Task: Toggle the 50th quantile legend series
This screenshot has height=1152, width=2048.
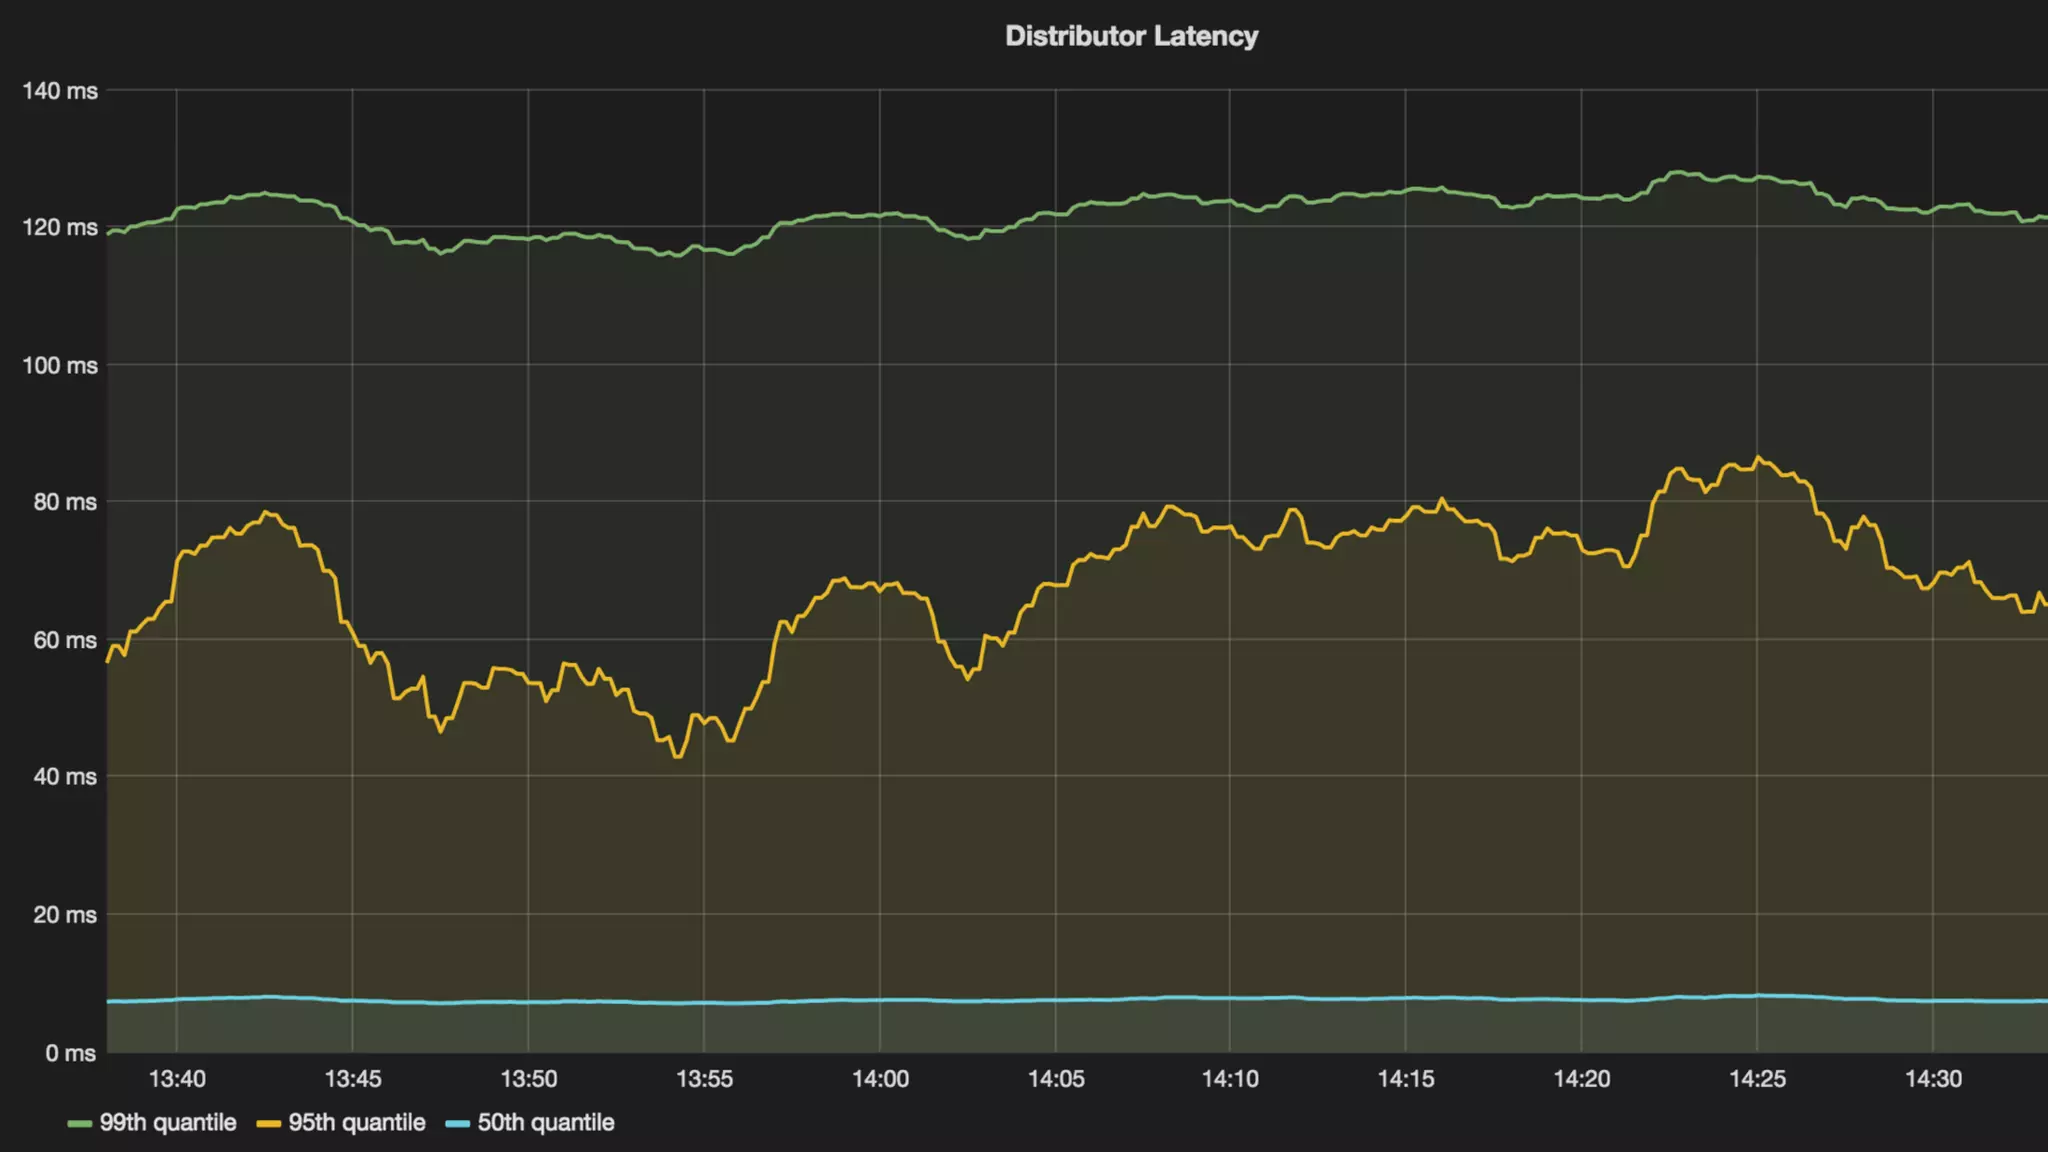Action: point(545,1123)
